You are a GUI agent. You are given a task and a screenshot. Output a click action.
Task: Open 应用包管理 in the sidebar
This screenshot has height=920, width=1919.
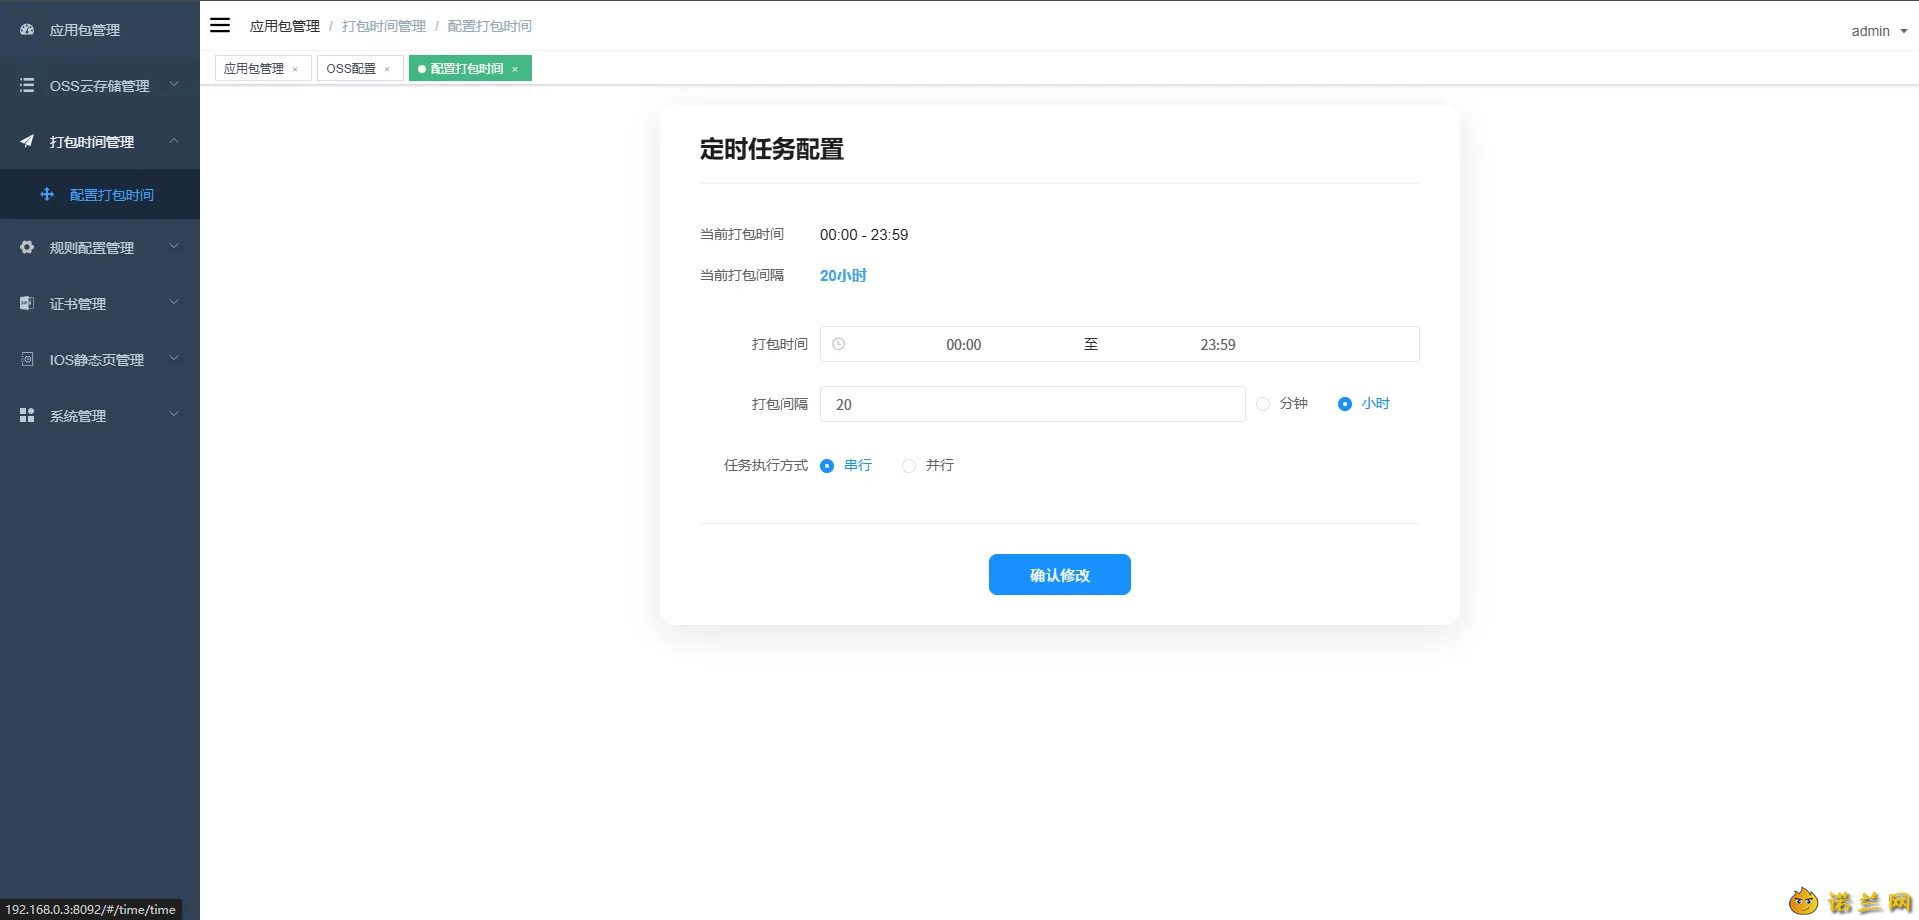tap(100, 30)
